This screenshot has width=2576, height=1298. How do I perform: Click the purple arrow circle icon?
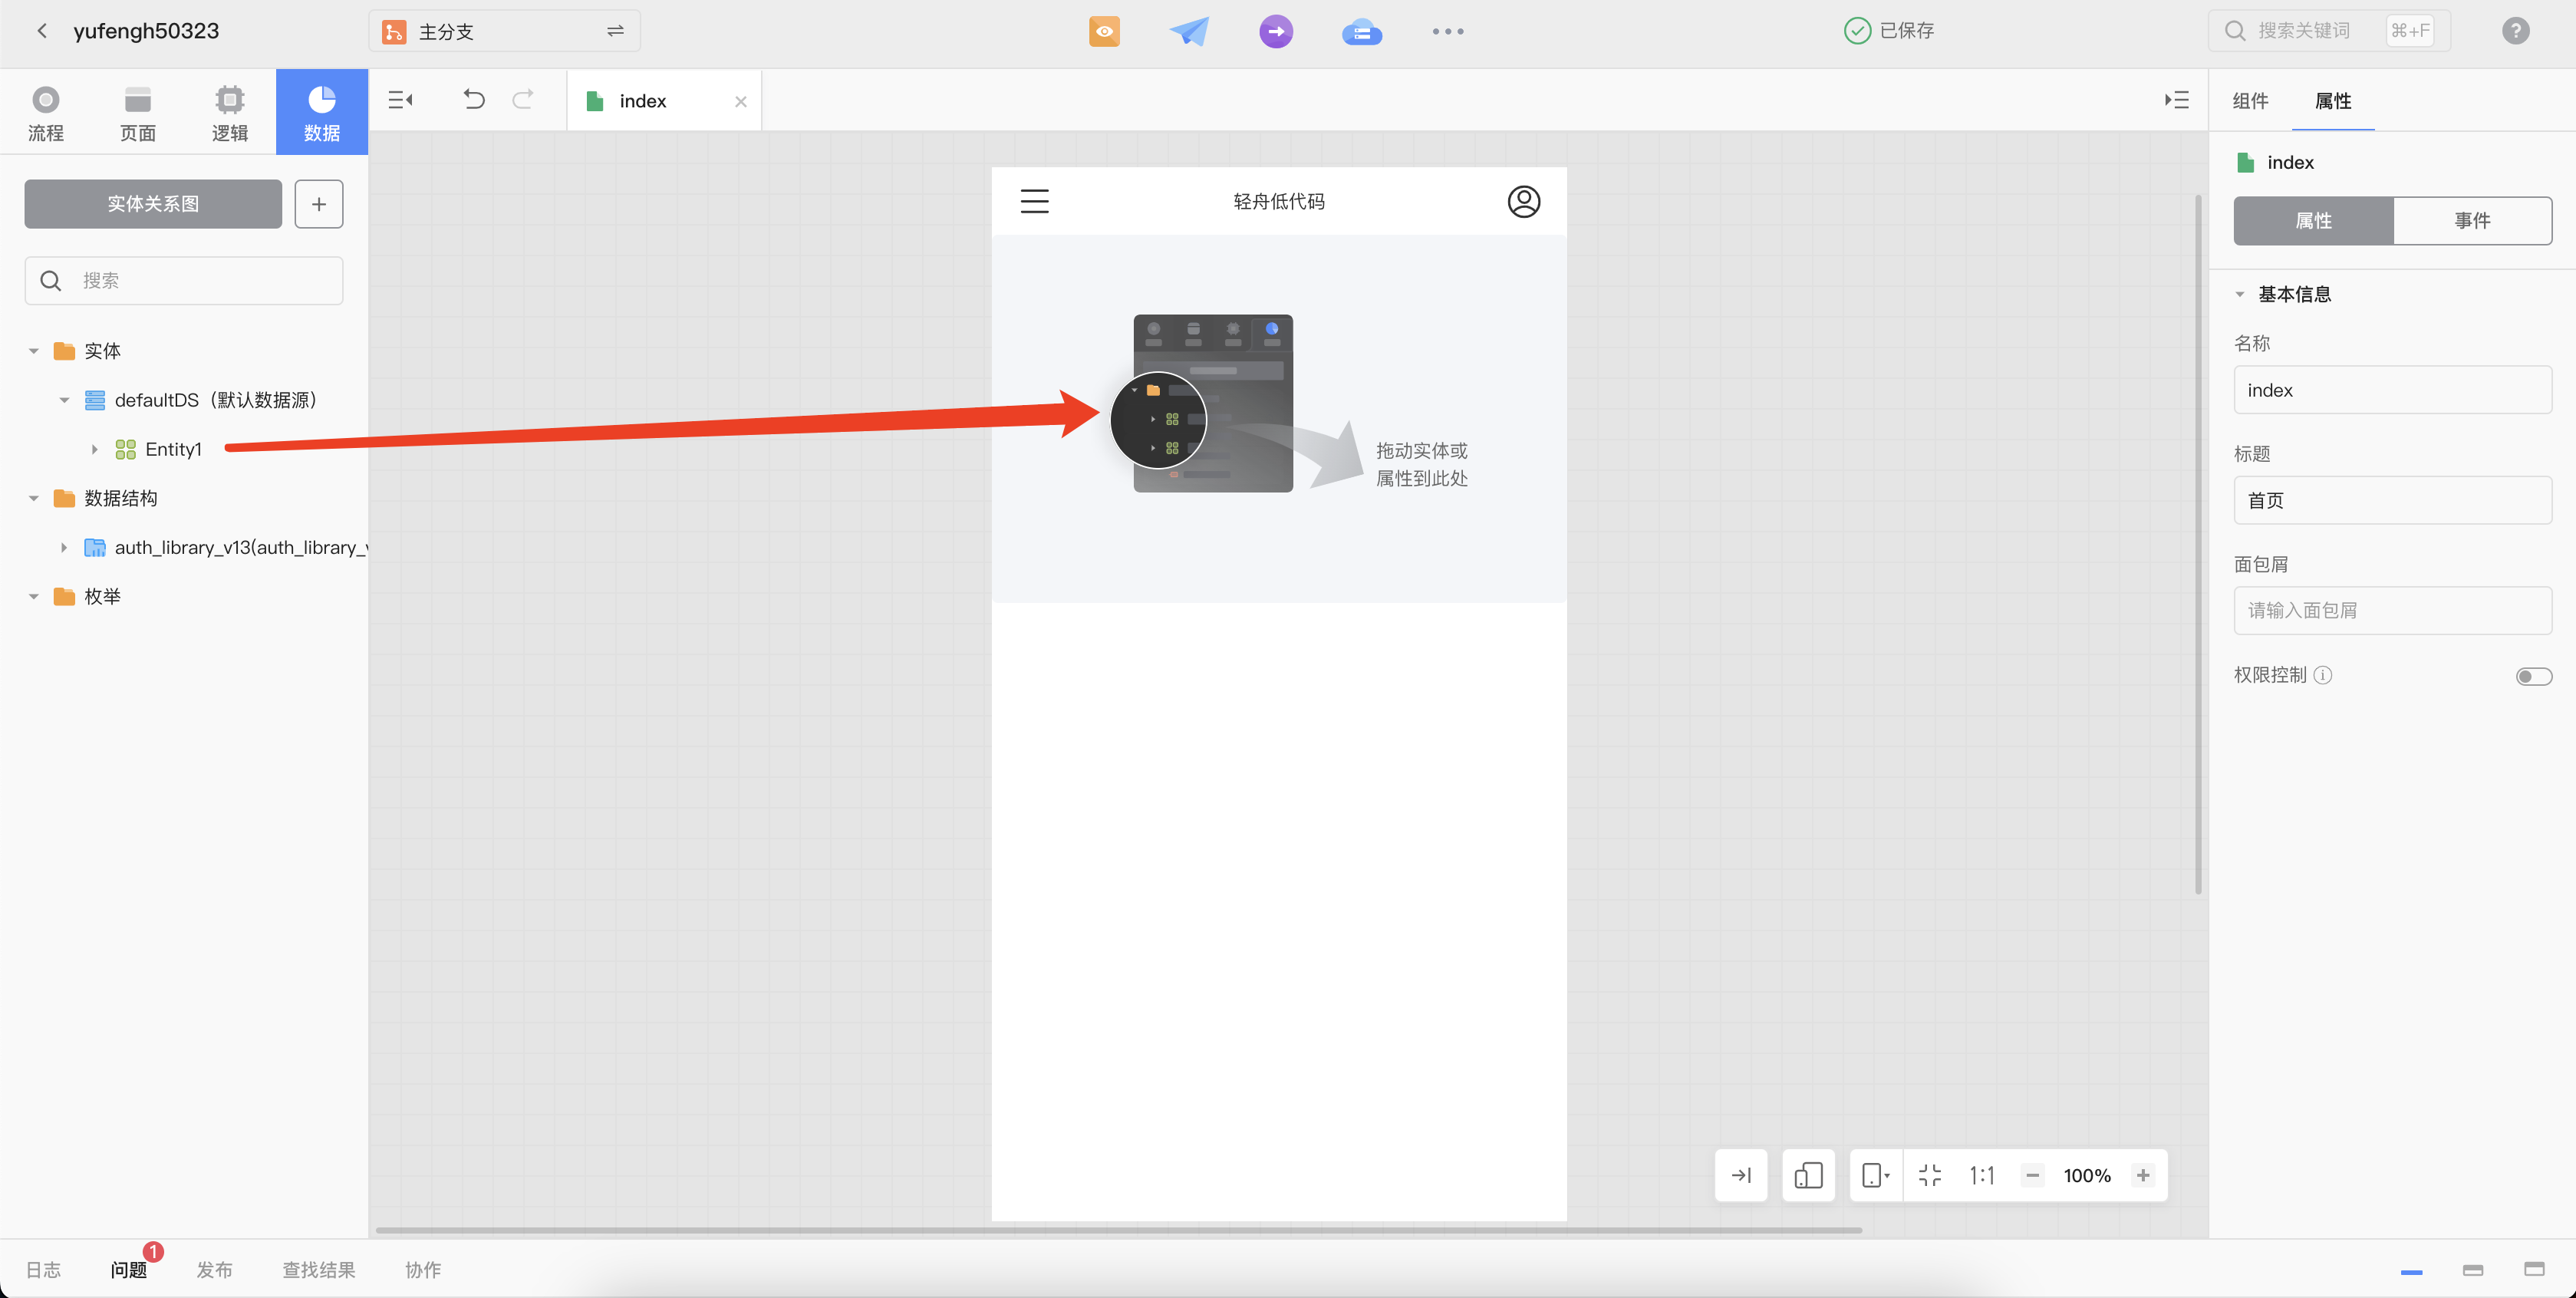click(x=1275, y=31)
